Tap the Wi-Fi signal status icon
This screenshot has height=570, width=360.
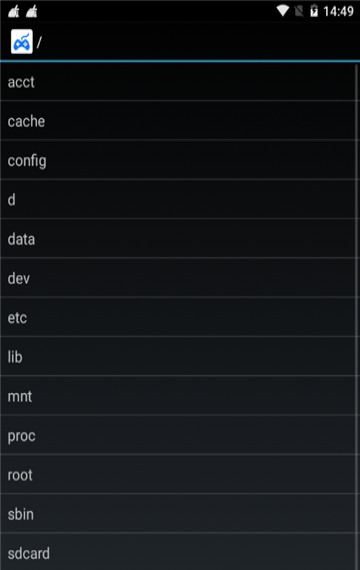coord(283,11)
